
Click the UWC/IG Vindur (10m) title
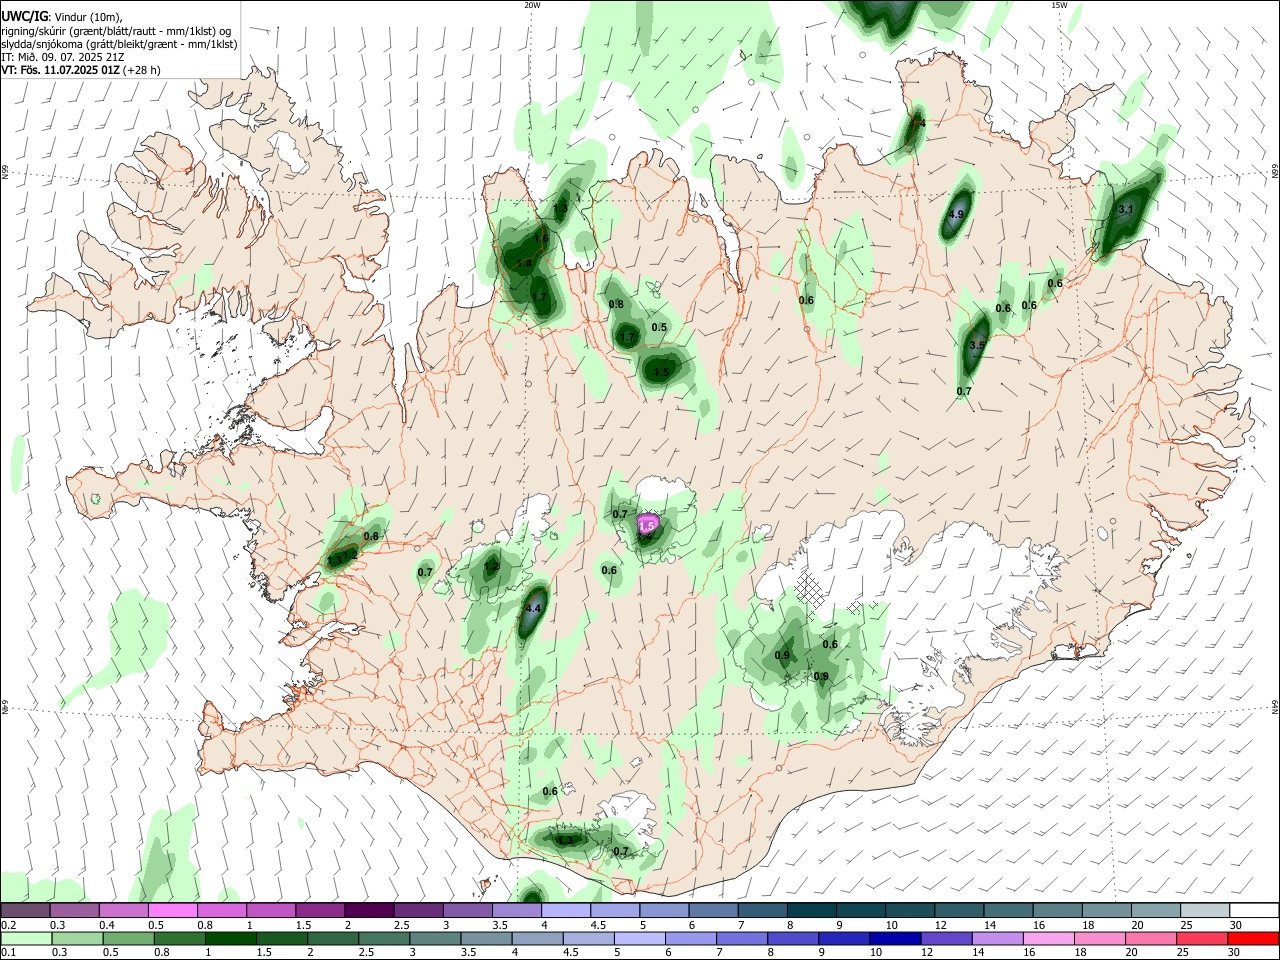[61, 17]
